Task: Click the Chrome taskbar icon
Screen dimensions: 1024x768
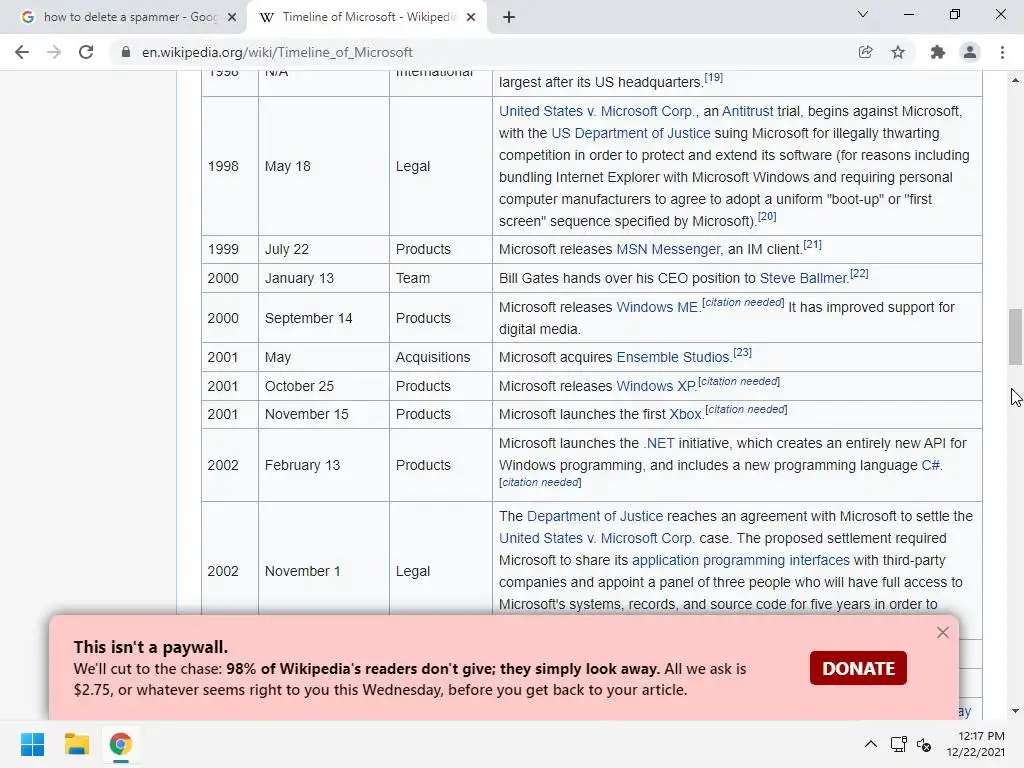Action: click(120, 744)
